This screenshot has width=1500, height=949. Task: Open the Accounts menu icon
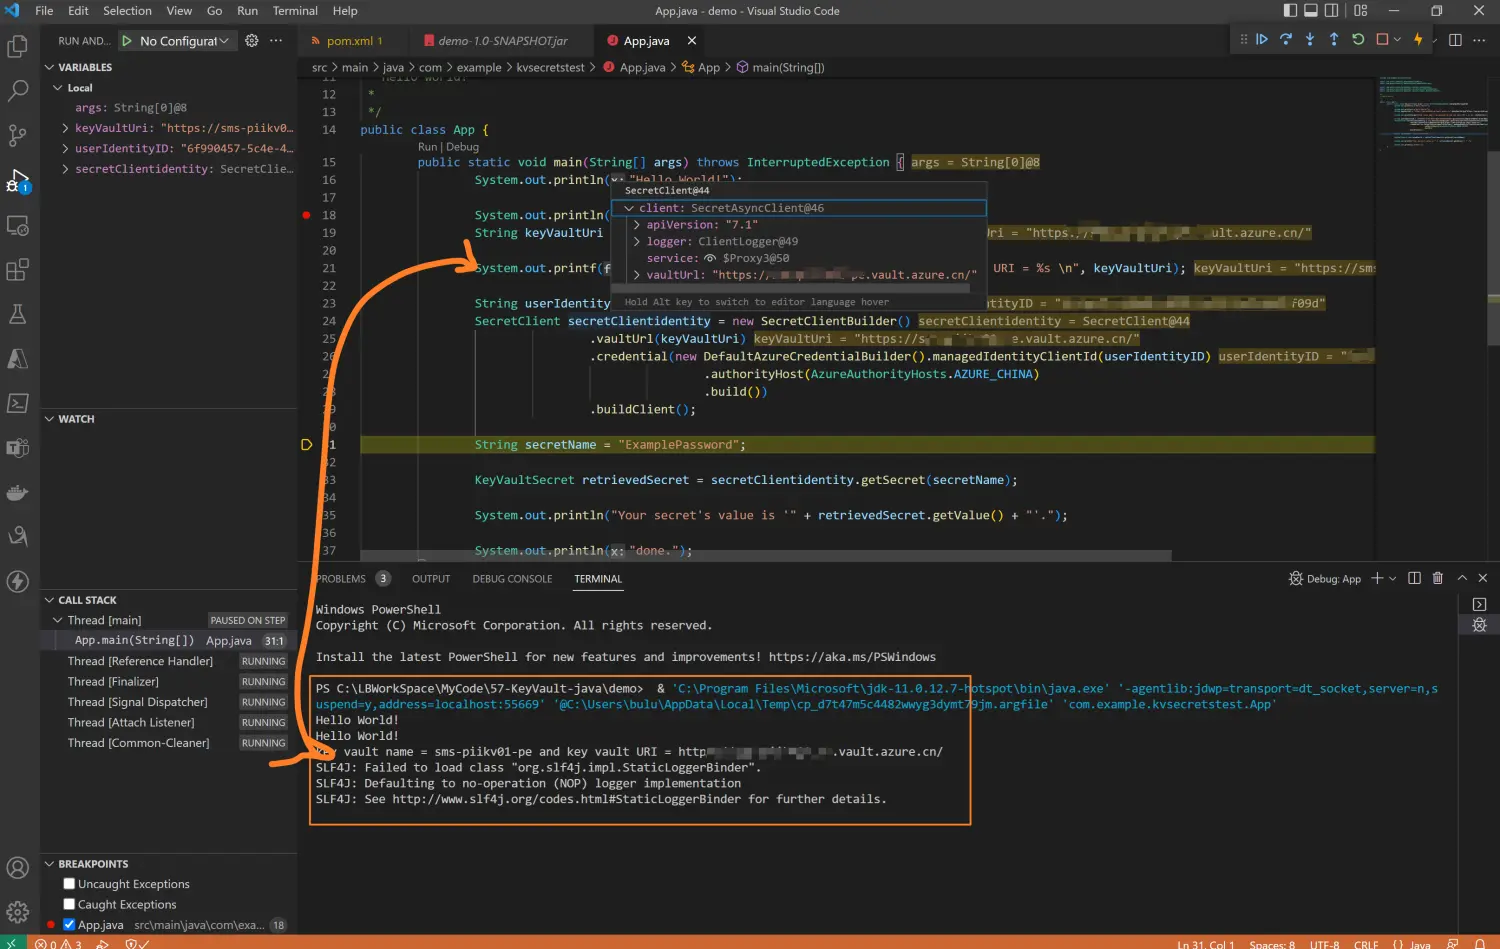coord(17,868)
